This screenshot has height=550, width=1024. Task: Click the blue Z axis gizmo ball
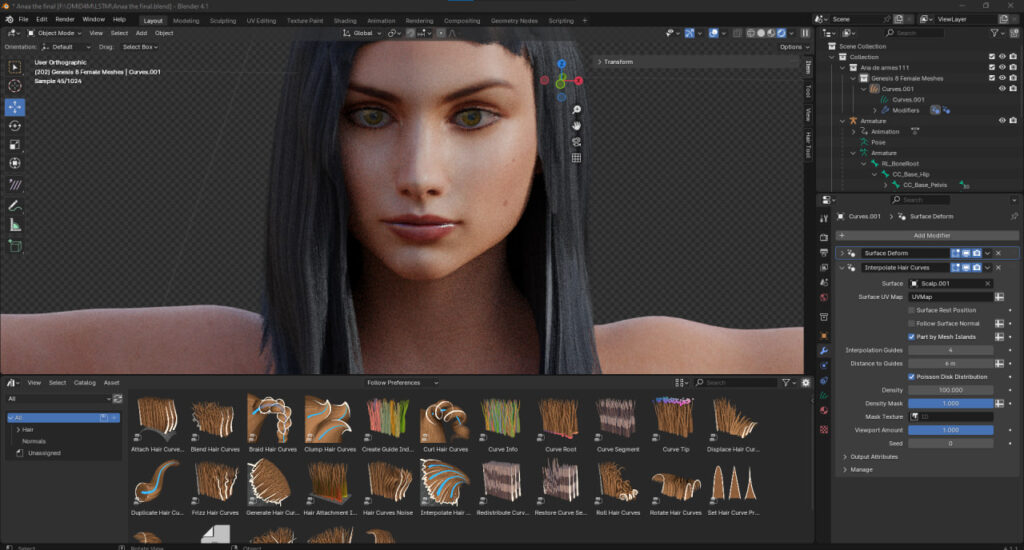coord(562,63)
